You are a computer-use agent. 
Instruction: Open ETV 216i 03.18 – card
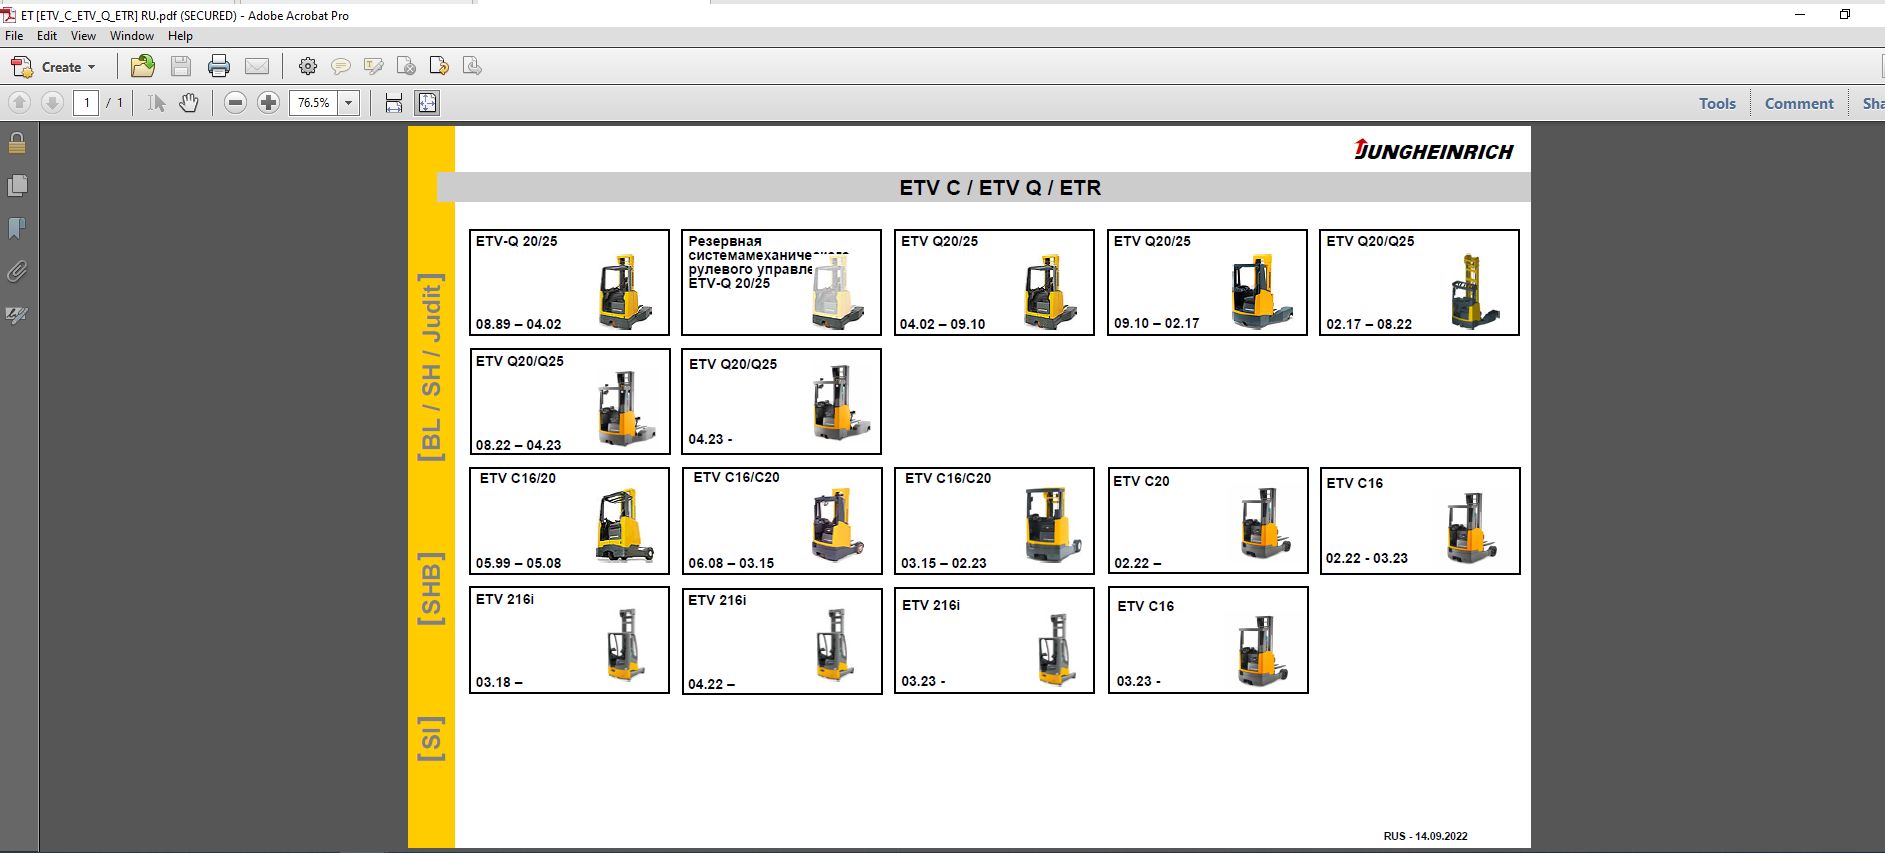coord(569,640)
